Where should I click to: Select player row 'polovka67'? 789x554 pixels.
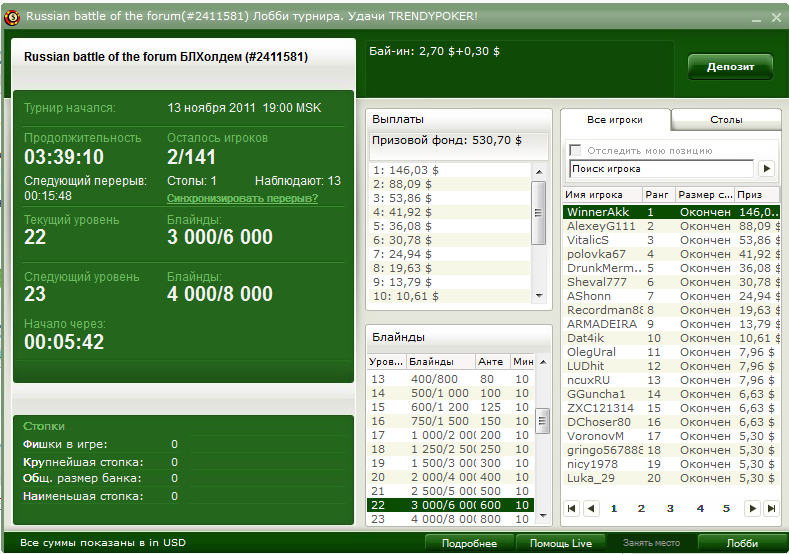click(x=671, y=254)
